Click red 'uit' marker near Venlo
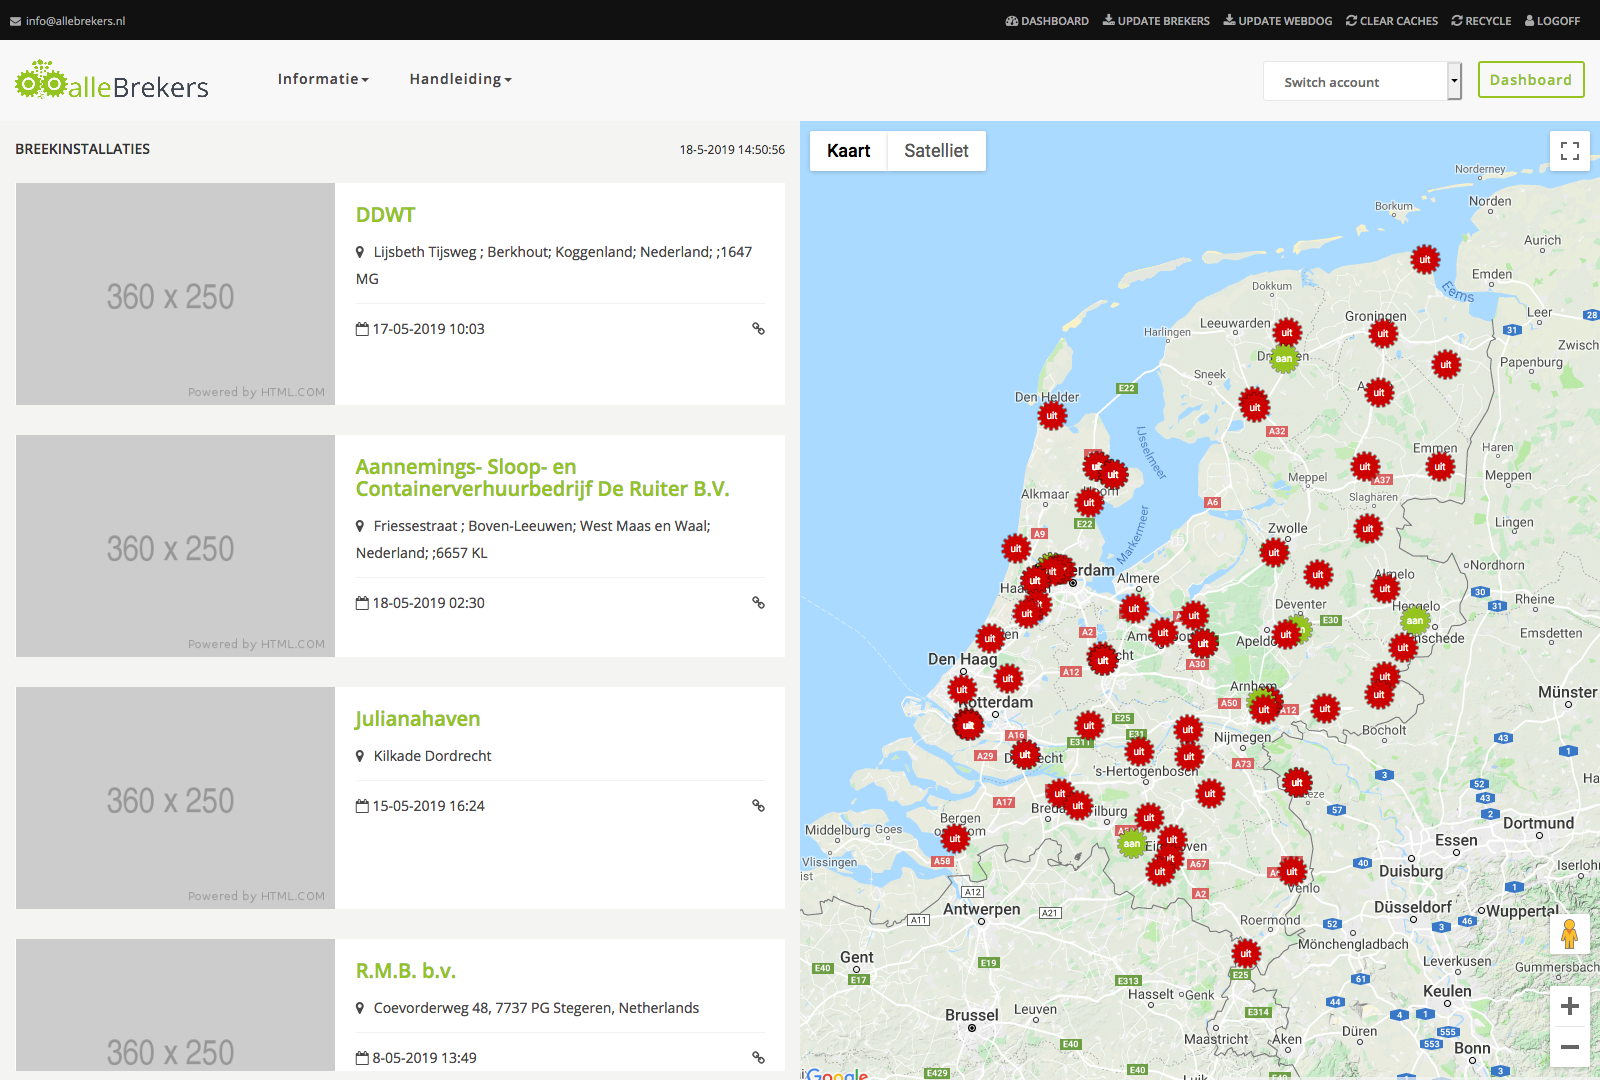Viewport: 1600px width, 1080px height. click(x=1292, y=871)
